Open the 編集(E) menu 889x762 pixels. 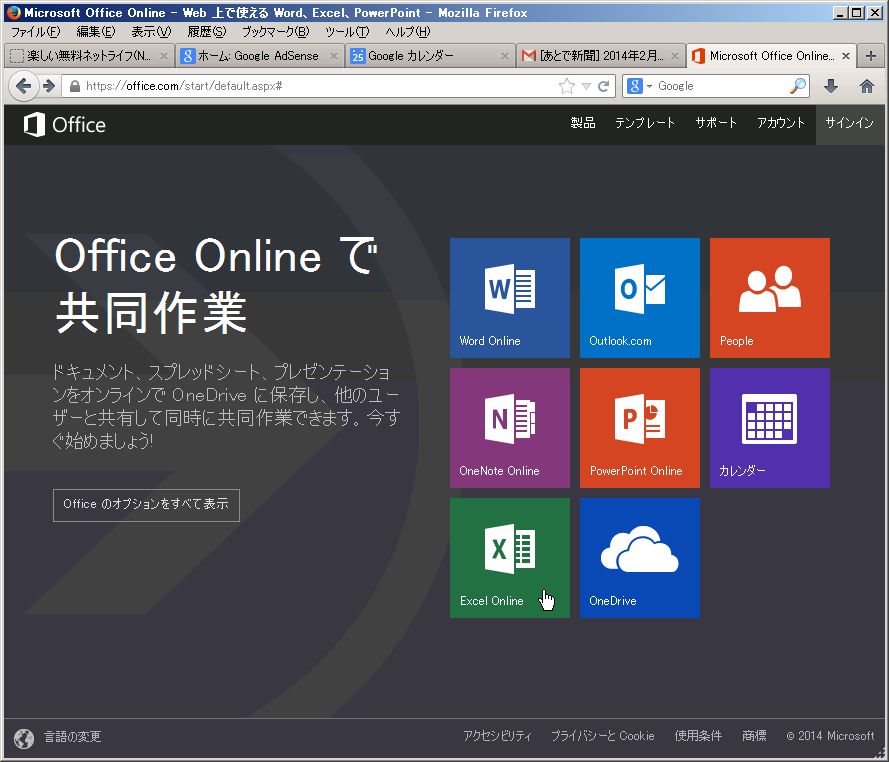pos(96,32)
